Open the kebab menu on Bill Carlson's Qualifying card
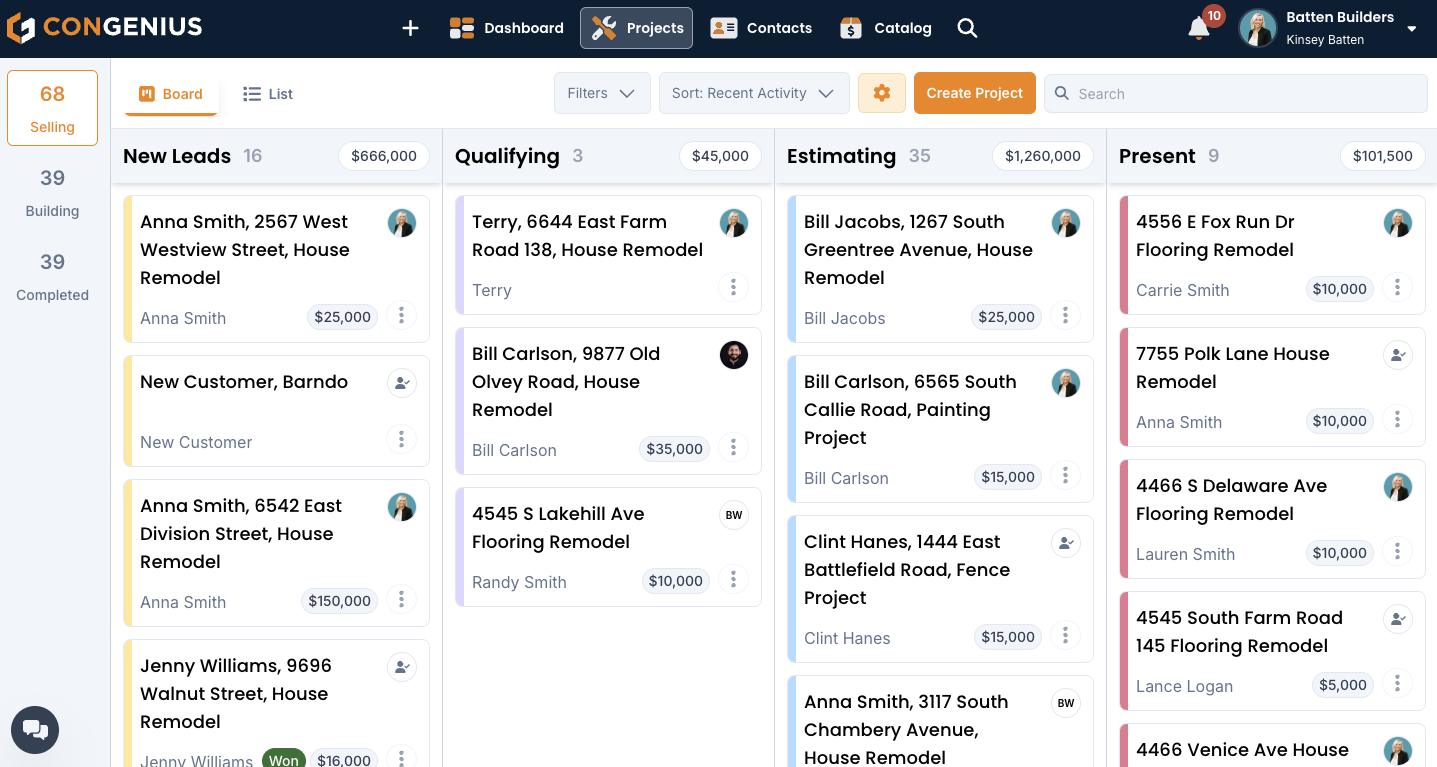Screen dimensions: 1437x767 (734, 447)
